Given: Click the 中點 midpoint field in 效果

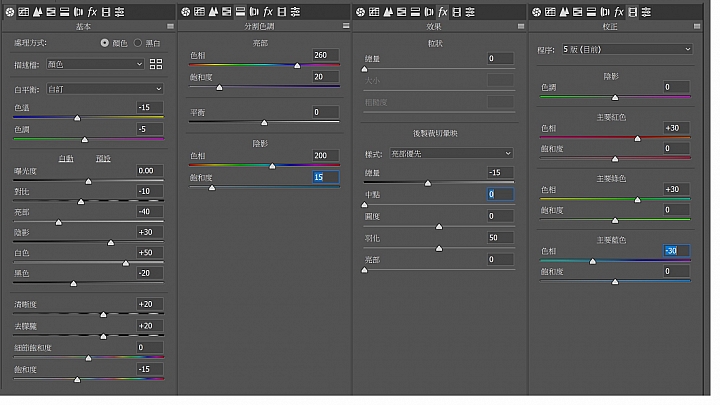Looking at the screenshot, I should (500, 194).
